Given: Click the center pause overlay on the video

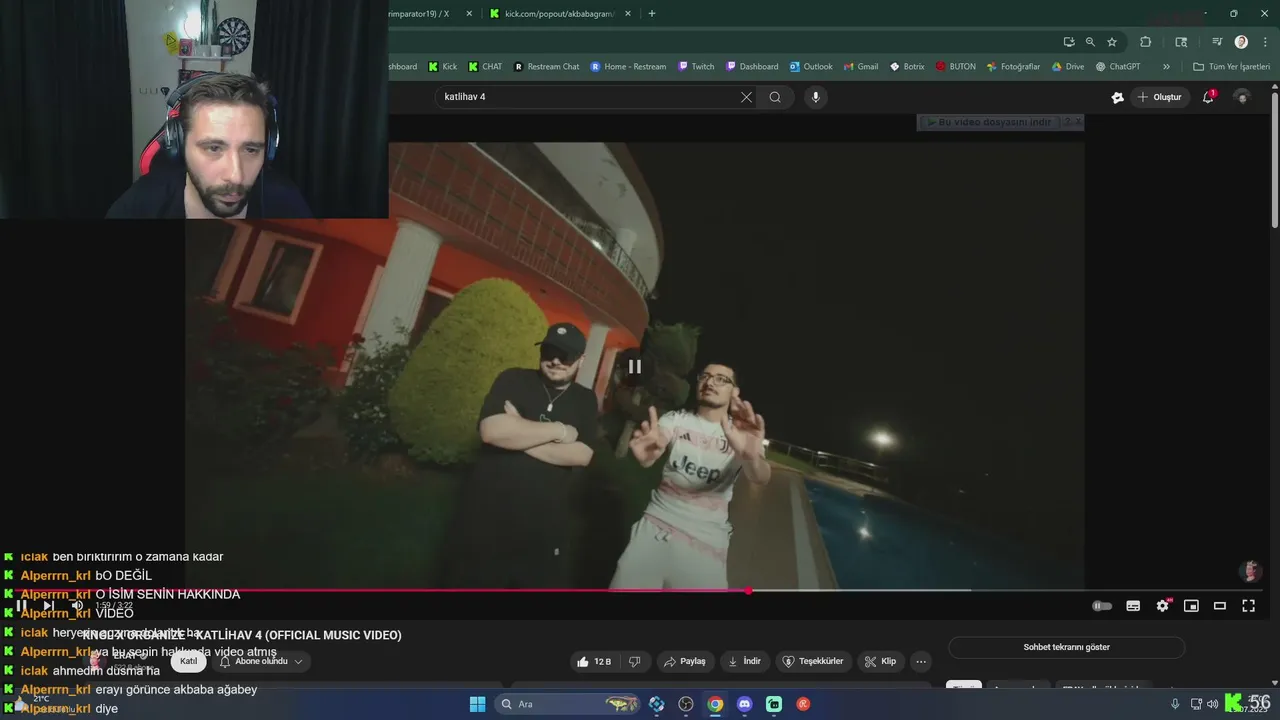Looking at the screenshot, I should (635, 367).
